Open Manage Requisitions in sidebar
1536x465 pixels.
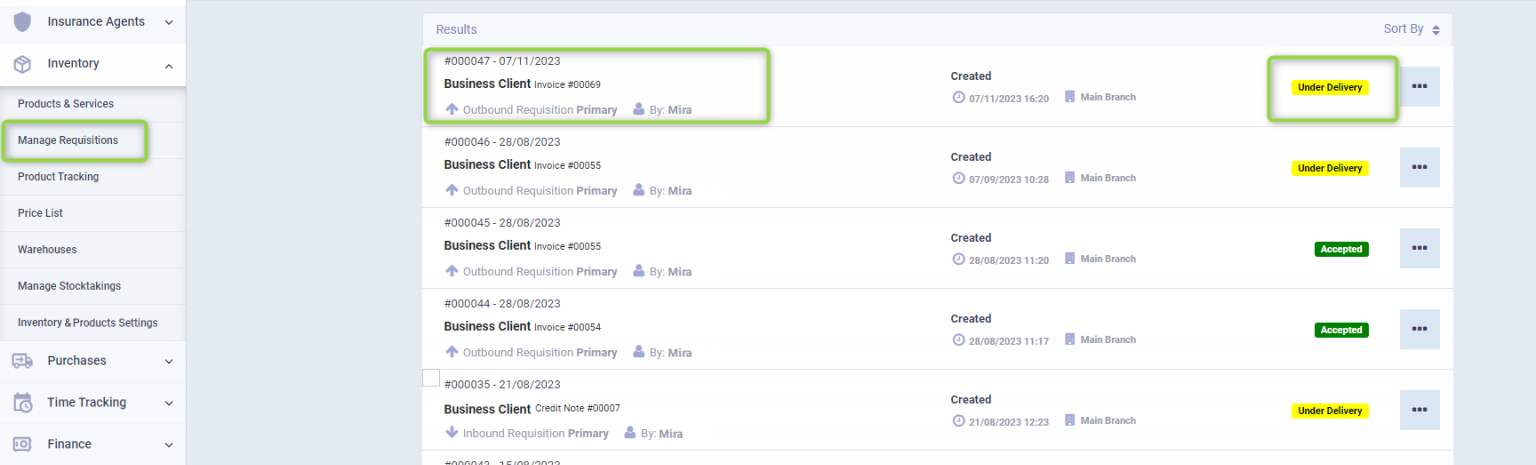click(68, 141)
